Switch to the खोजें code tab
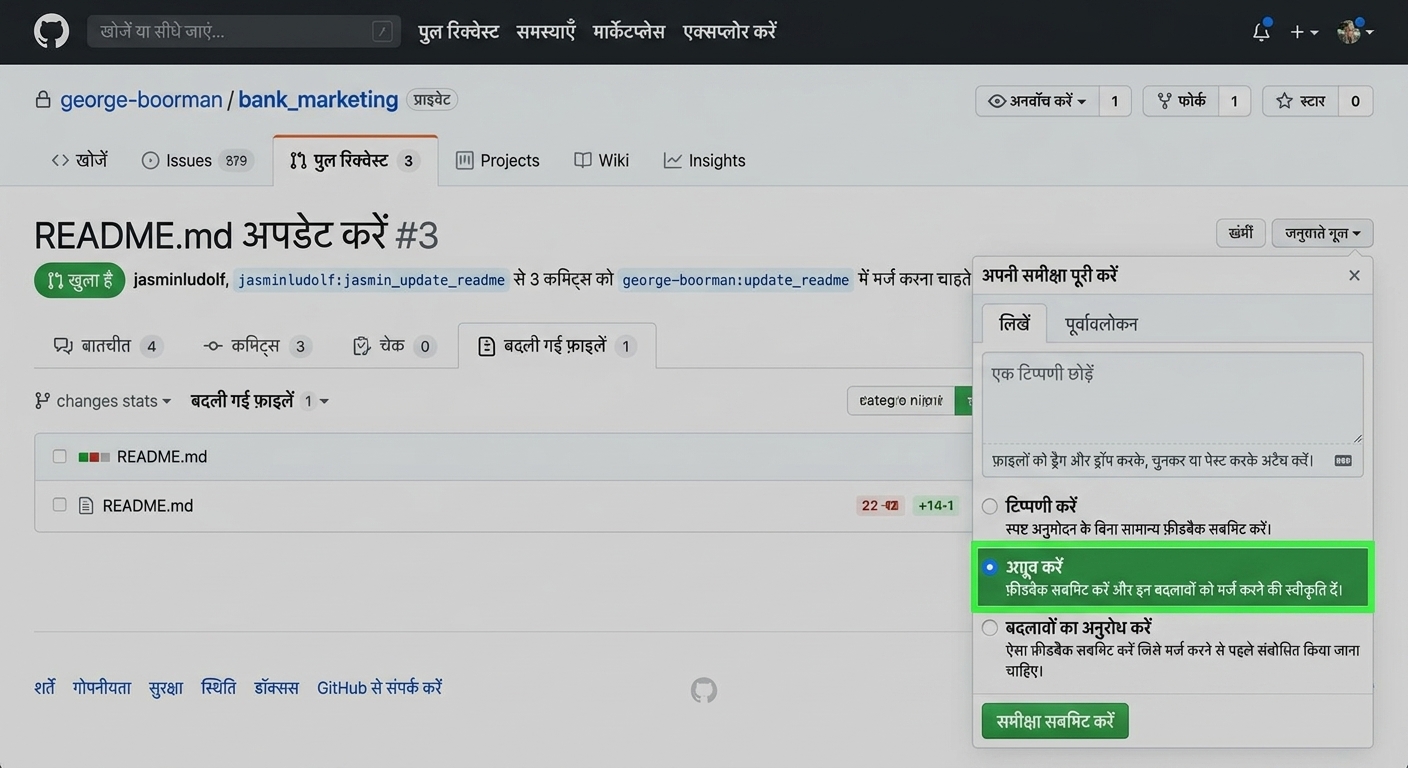 pyautogui.click(x=80, y=160)
